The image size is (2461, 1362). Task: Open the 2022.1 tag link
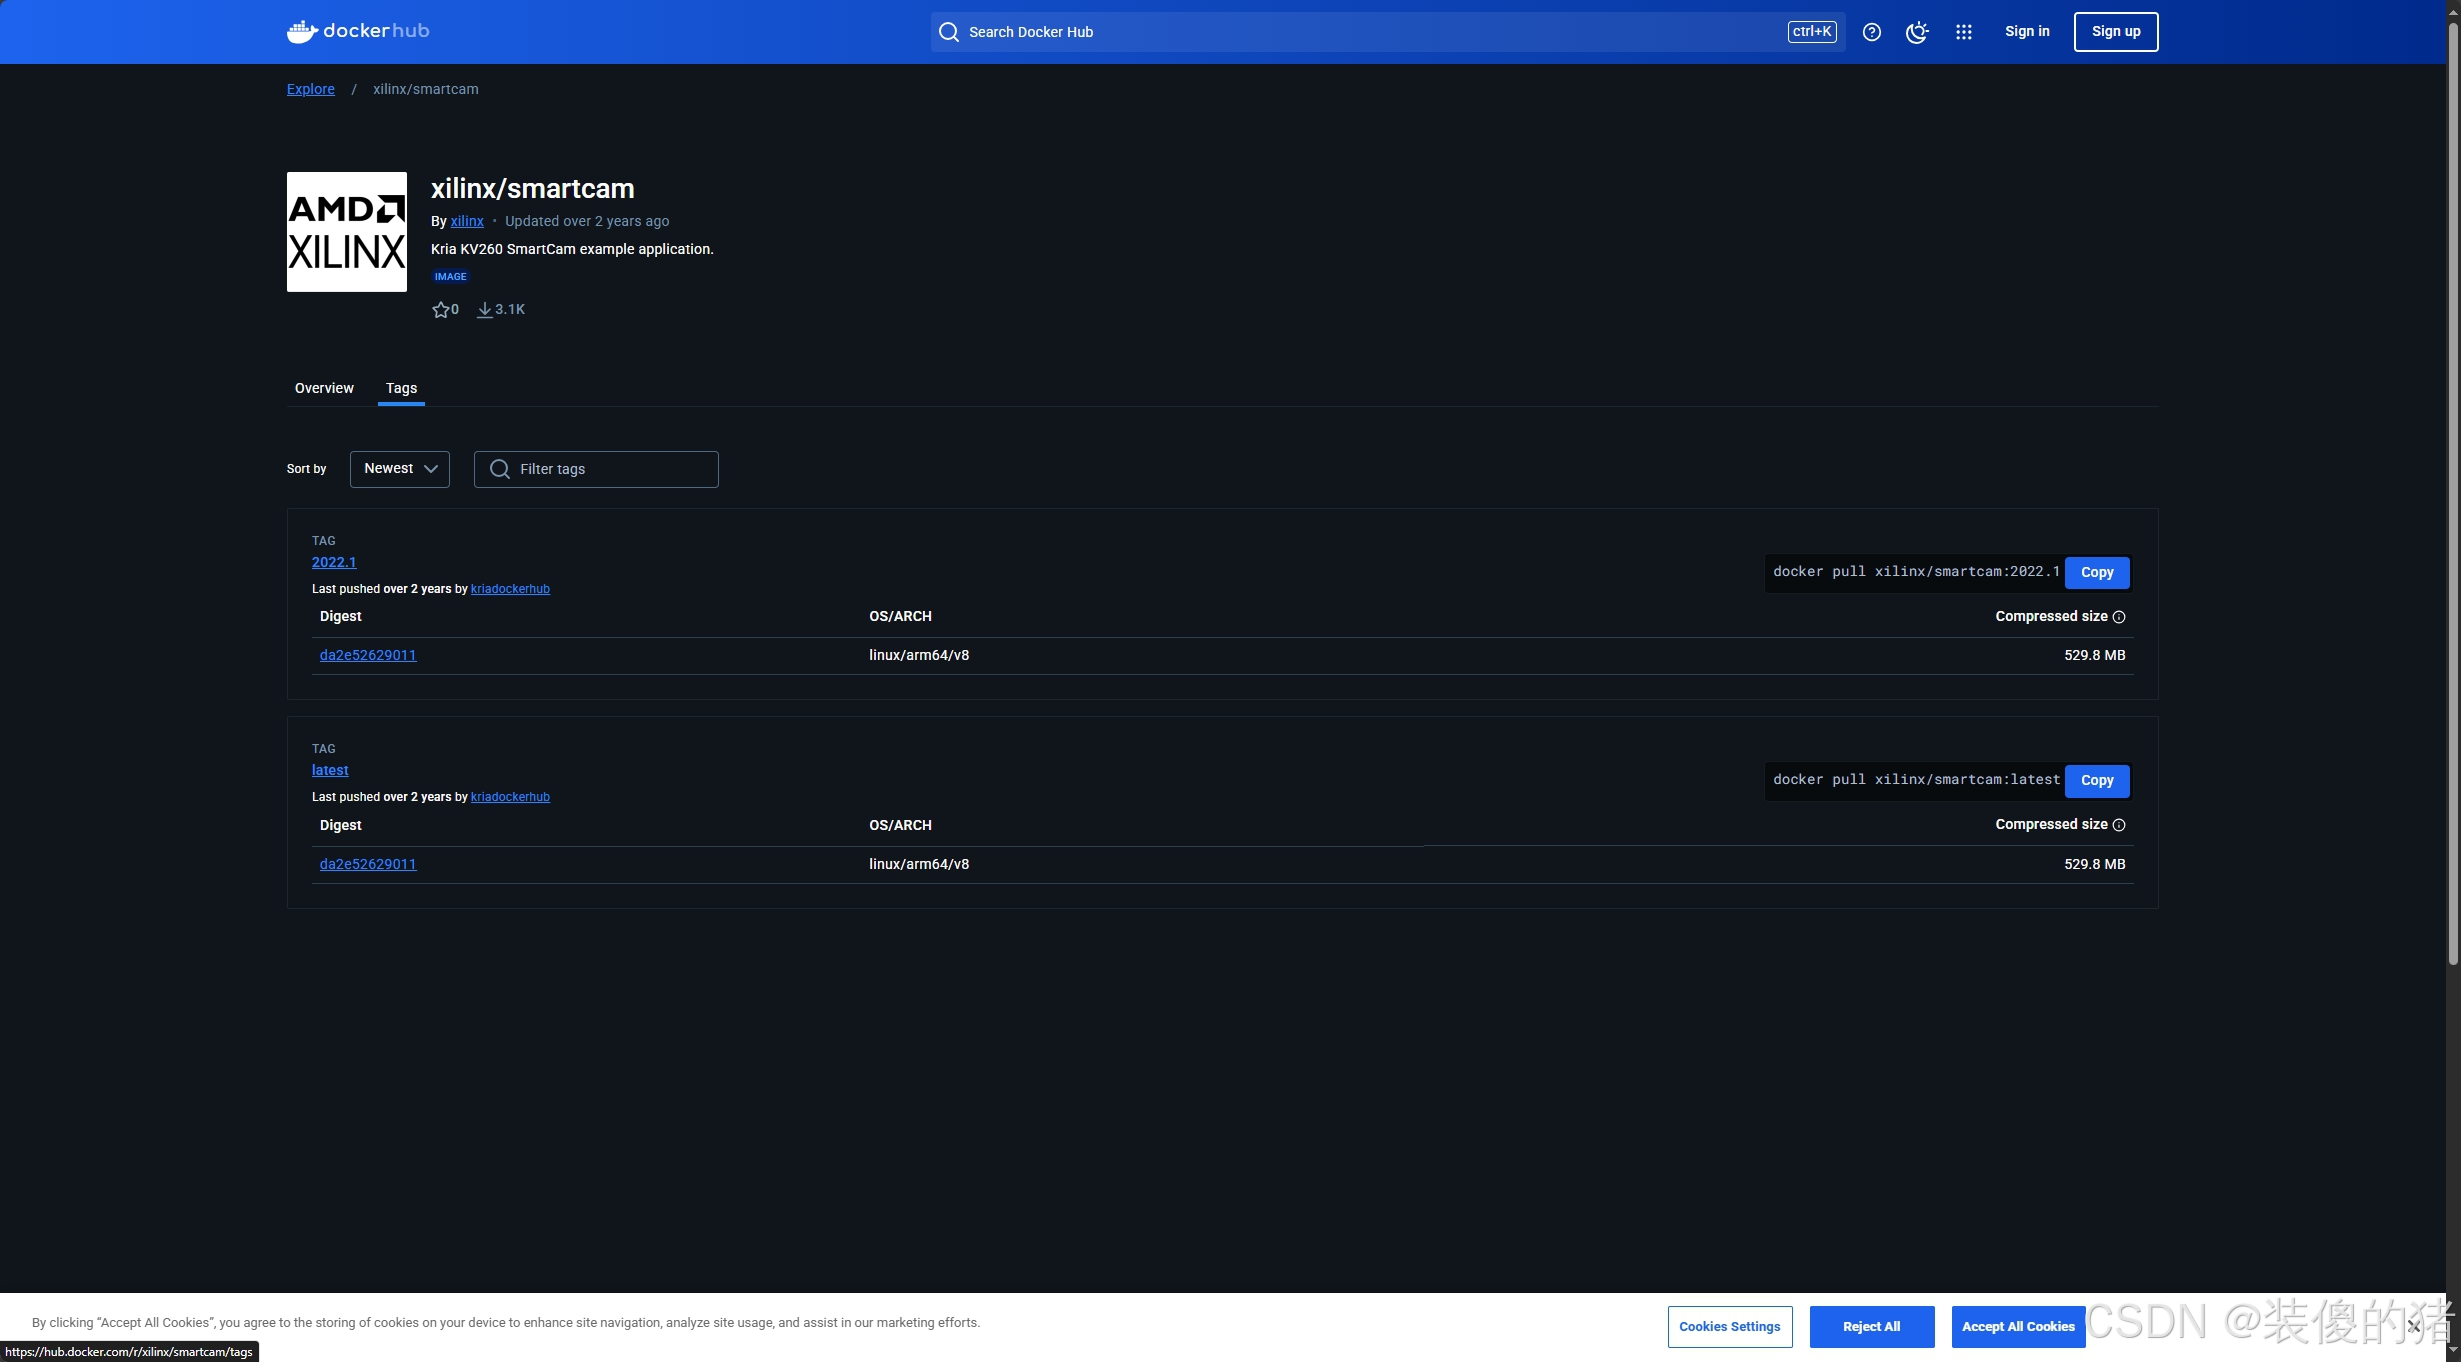pos(333,562)
